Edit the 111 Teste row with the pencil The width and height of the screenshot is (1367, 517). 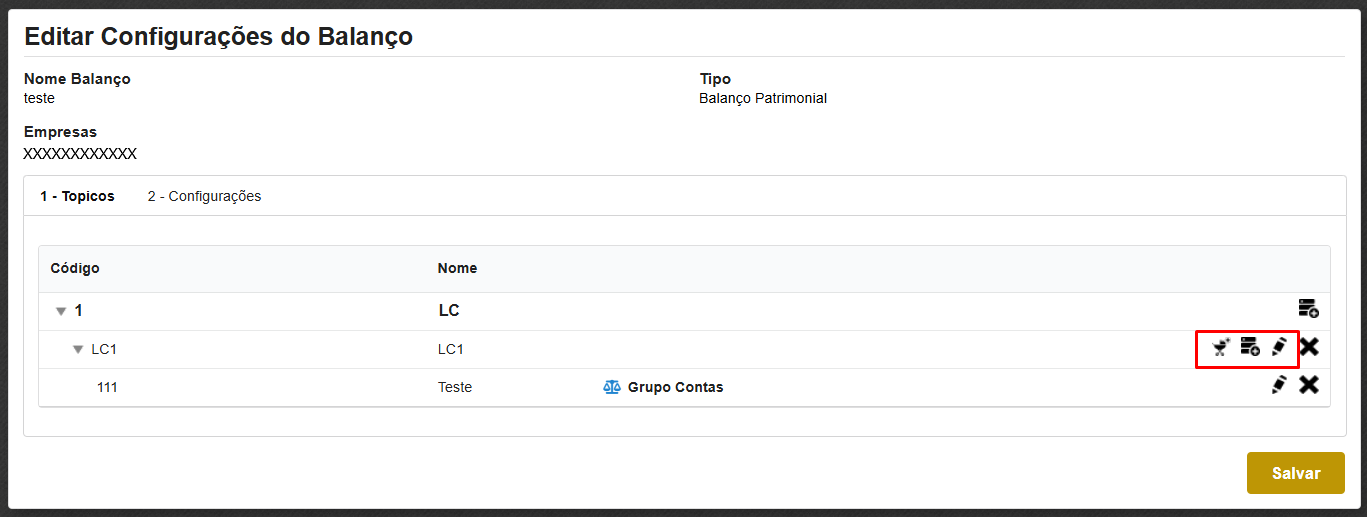click(1279, 385)
